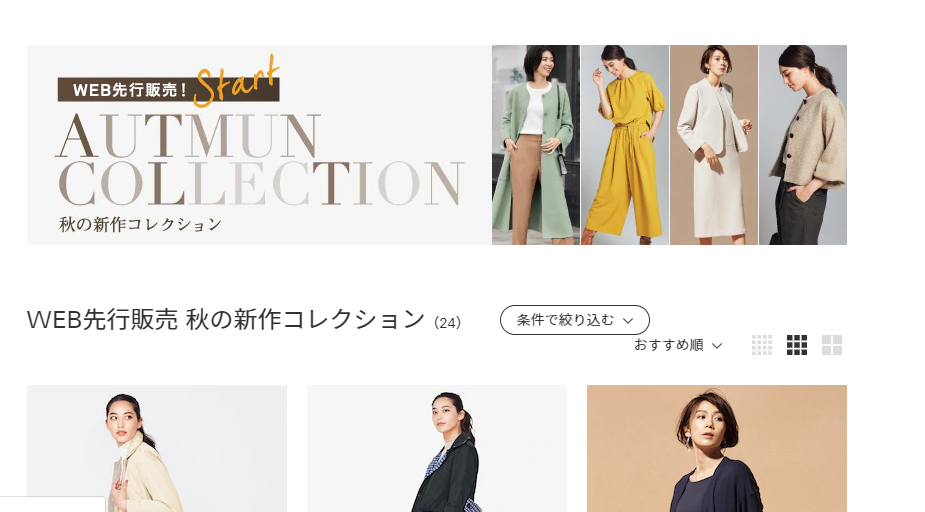This screenshot has width=925, height=512.
Task: Click the chevron beside 条件で絞り込む
Action: click(628, 320)
